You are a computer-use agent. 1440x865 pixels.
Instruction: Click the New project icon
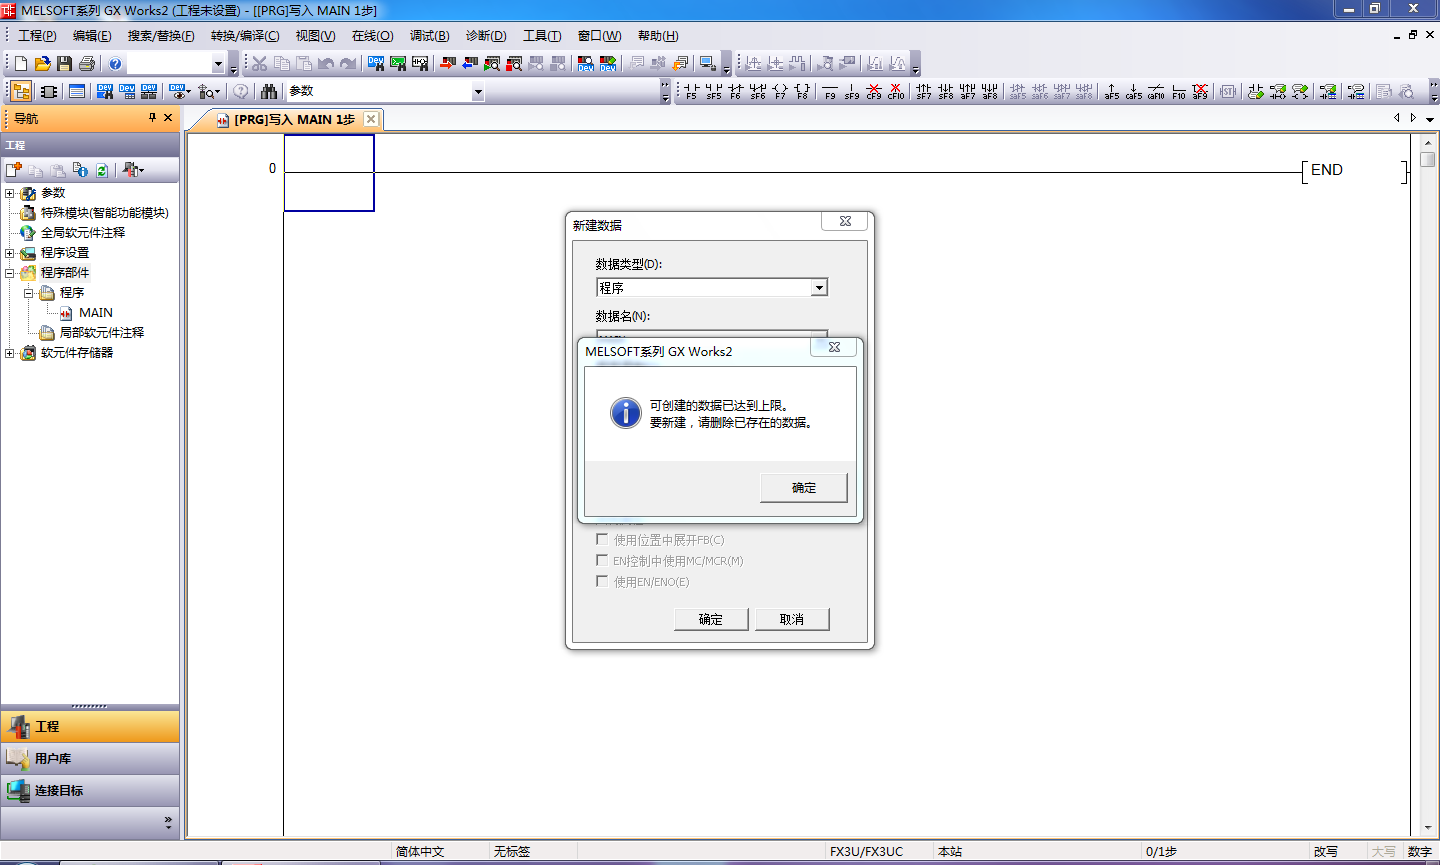[21, 64]
